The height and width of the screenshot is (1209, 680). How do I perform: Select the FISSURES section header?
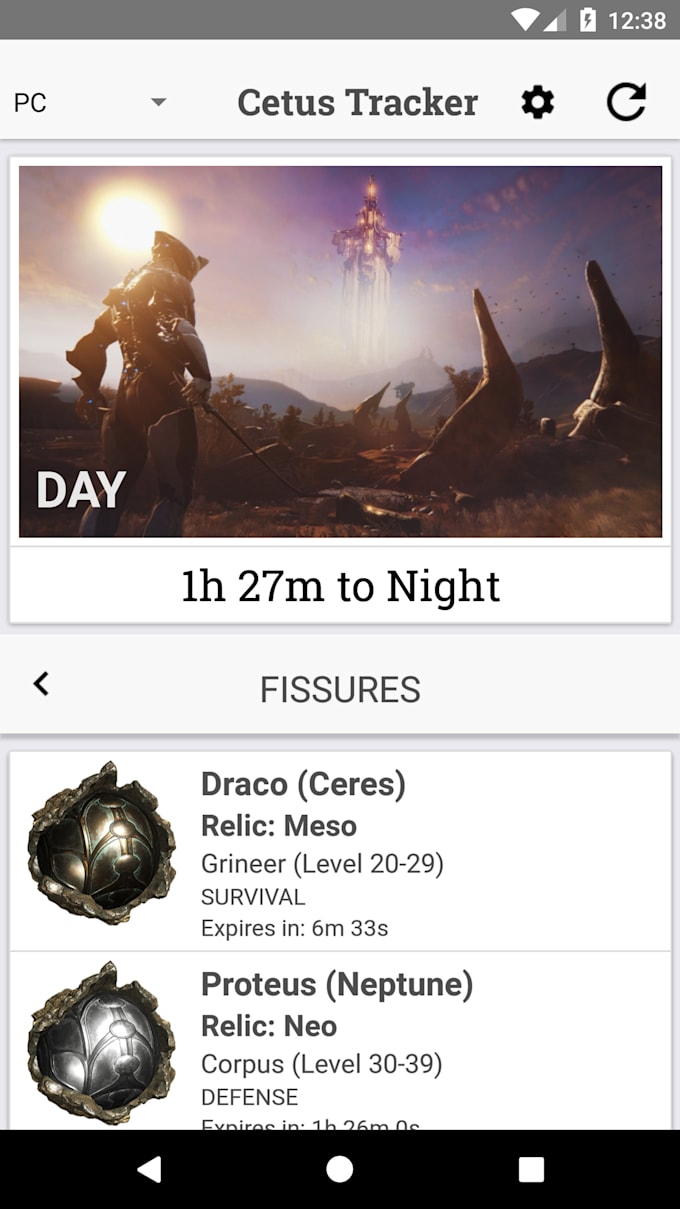tap(340, 689)
